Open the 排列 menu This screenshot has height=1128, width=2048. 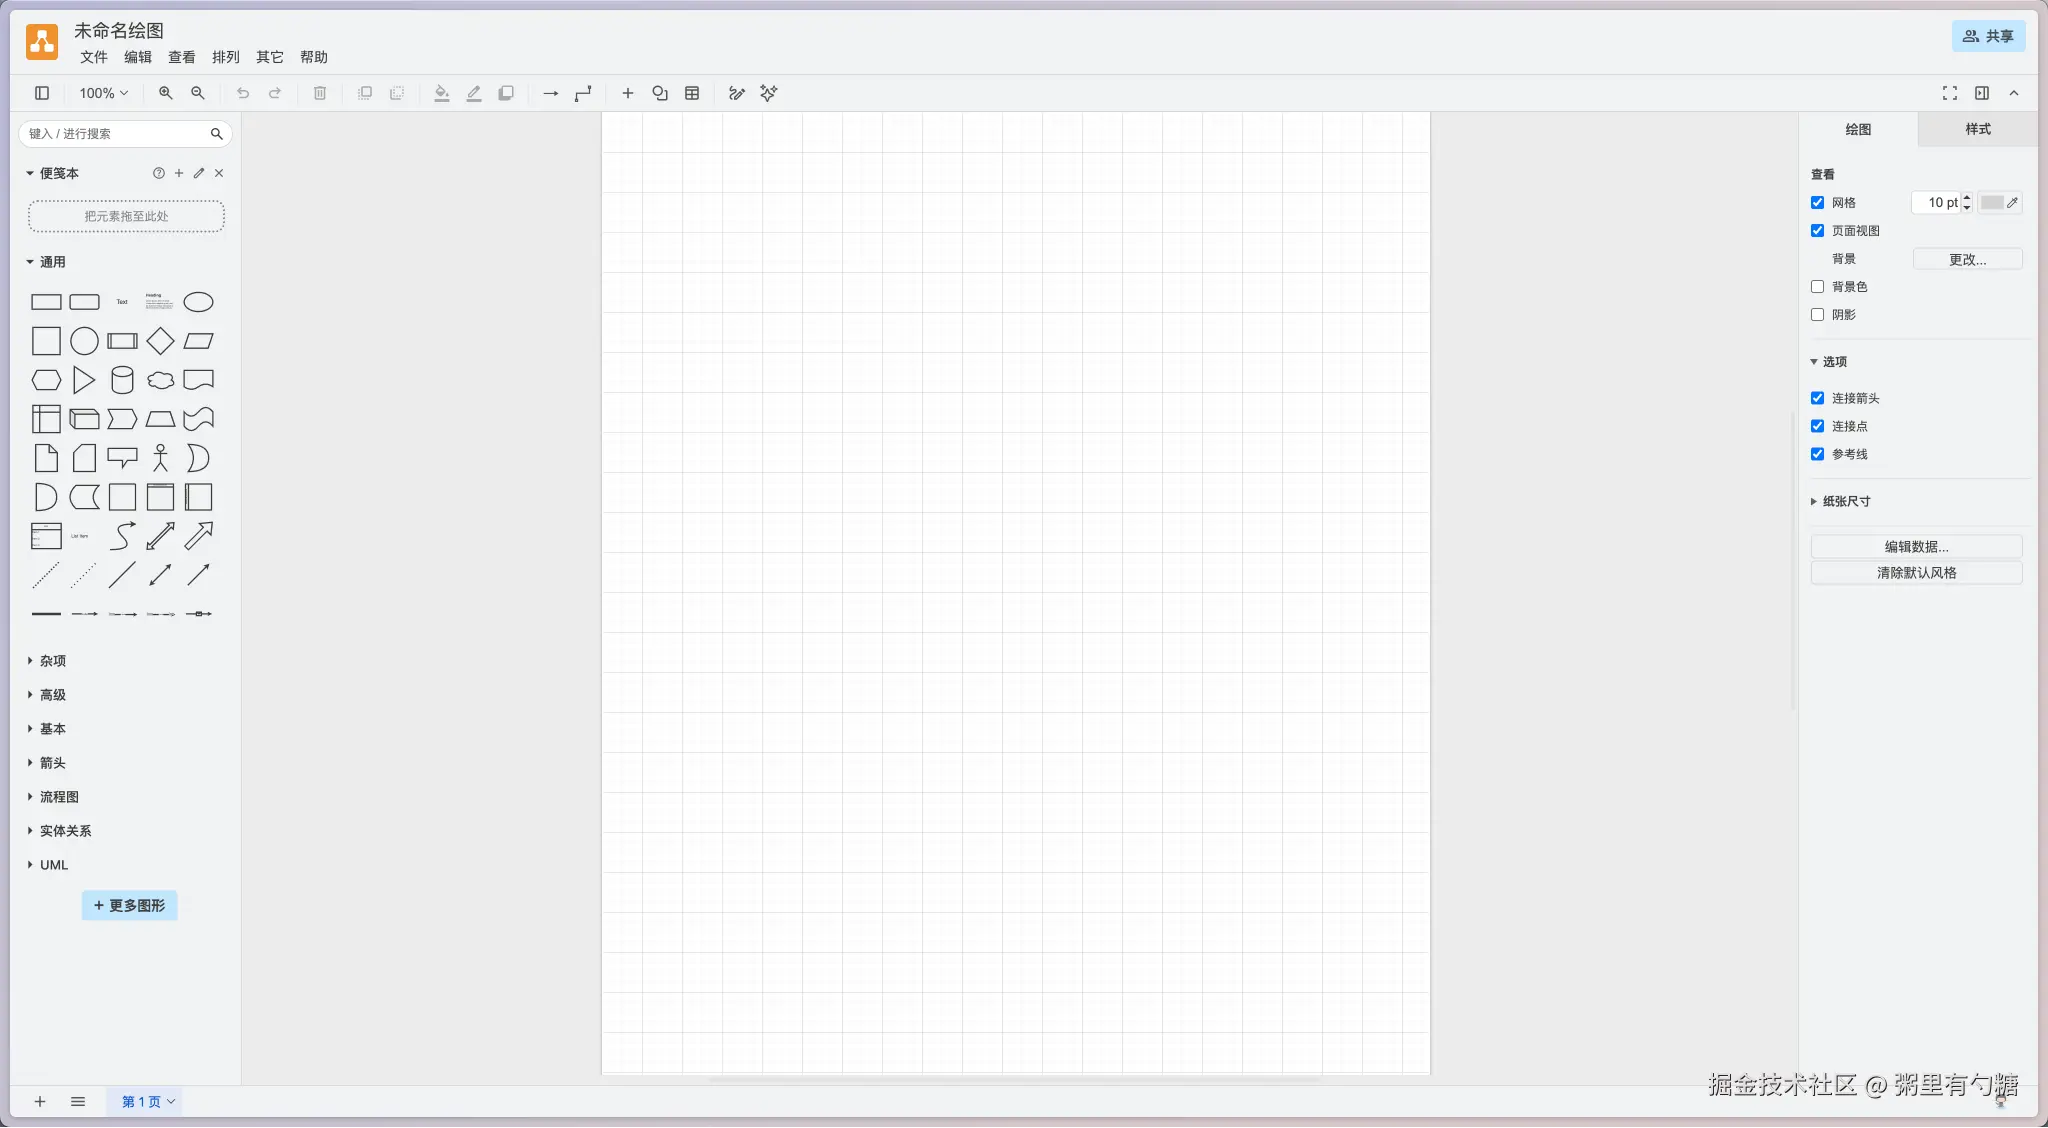[x=225, y=57]
